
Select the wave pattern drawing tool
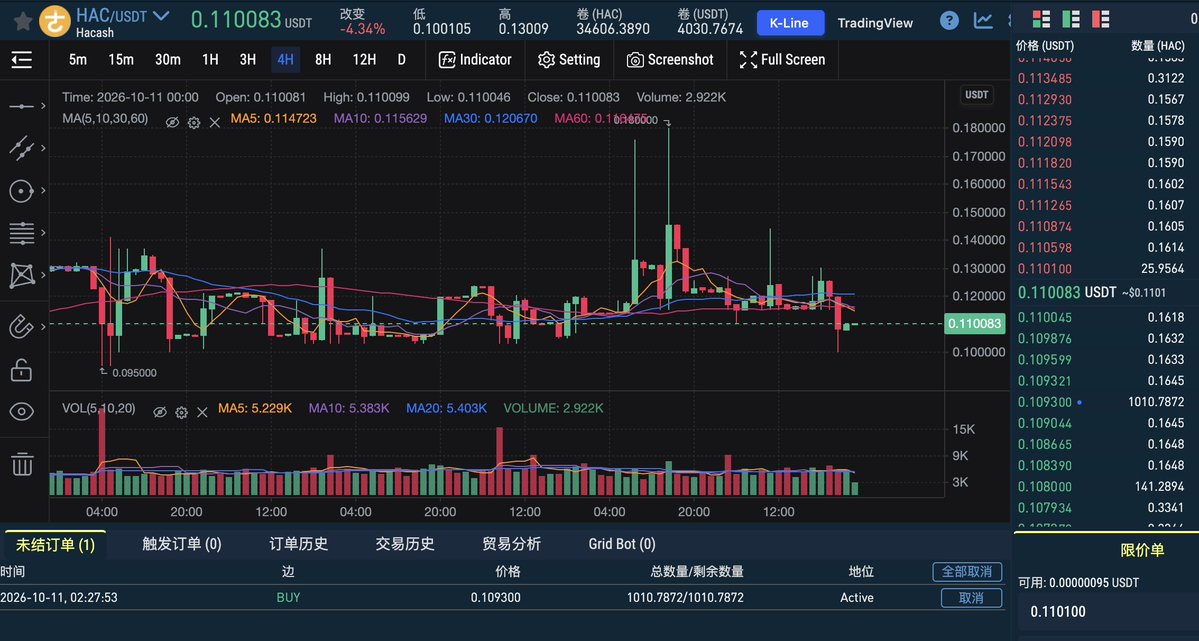click(21, 275)
